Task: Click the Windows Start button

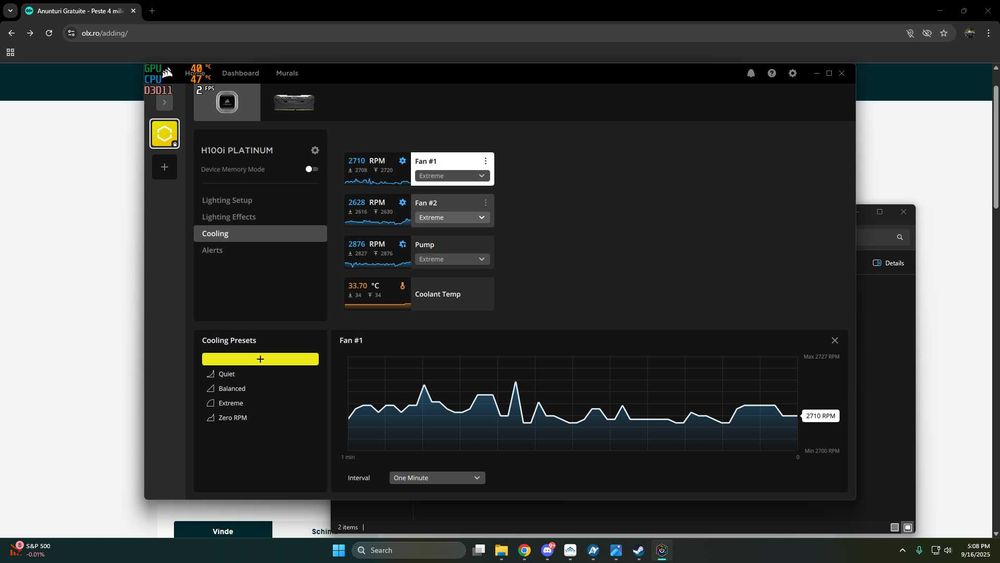Action: tap(339, 550)
